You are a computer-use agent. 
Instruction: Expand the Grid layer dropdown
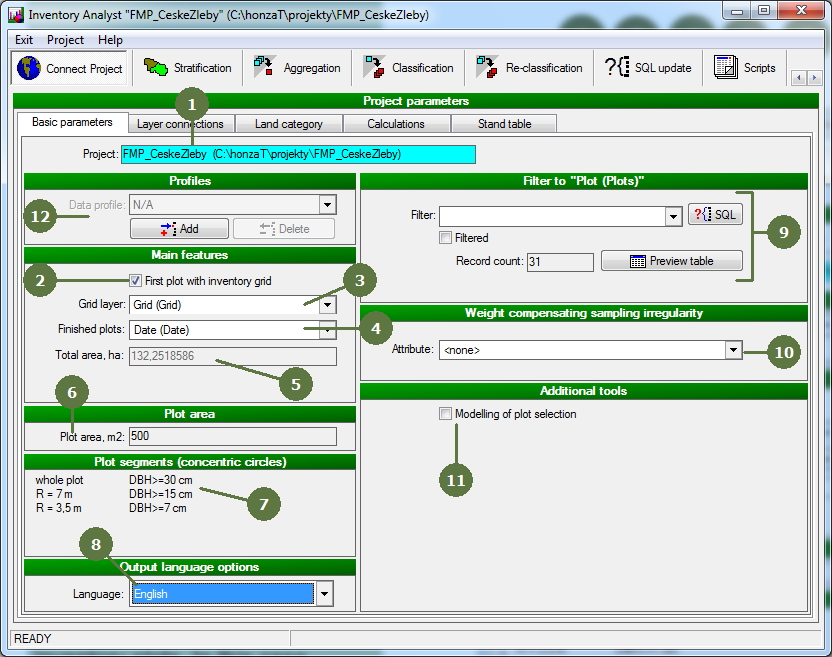327,304
